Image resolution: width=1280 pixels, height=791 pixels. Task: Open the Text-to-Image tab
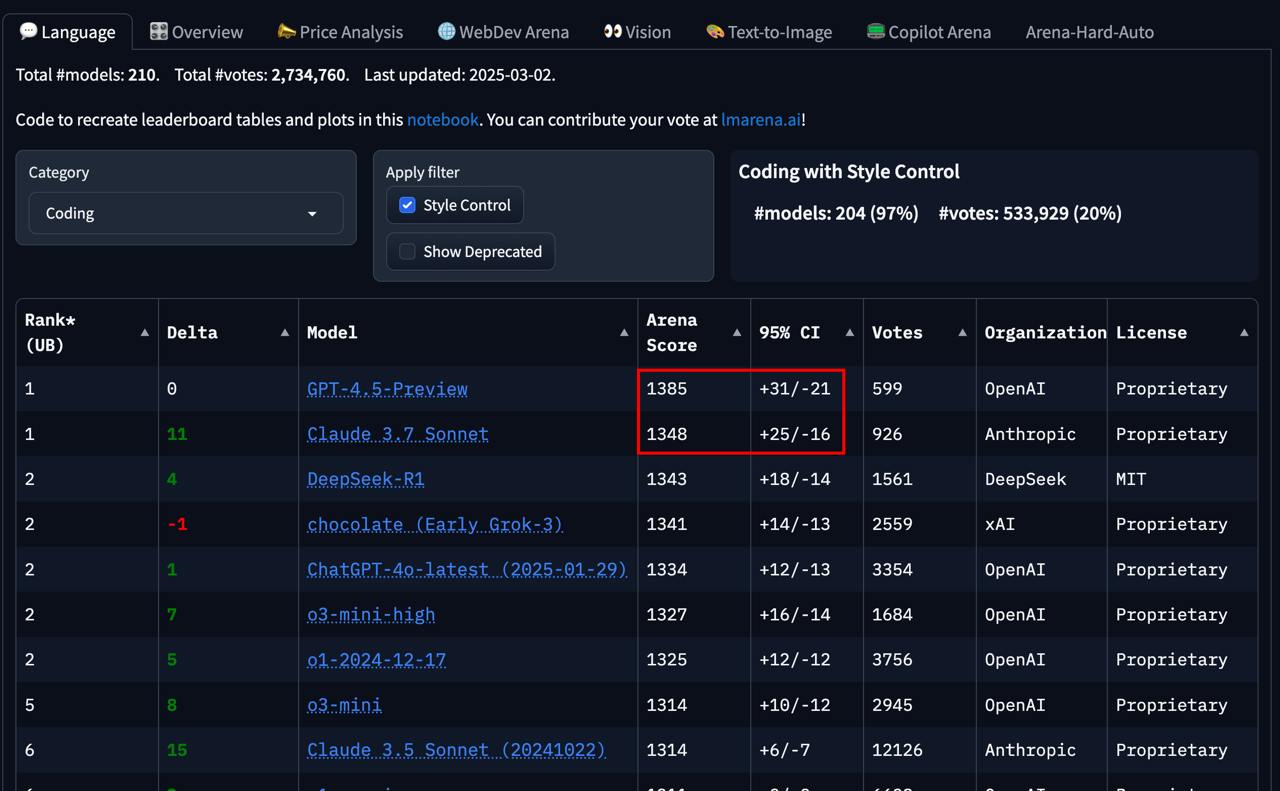[x=768, y=32]
